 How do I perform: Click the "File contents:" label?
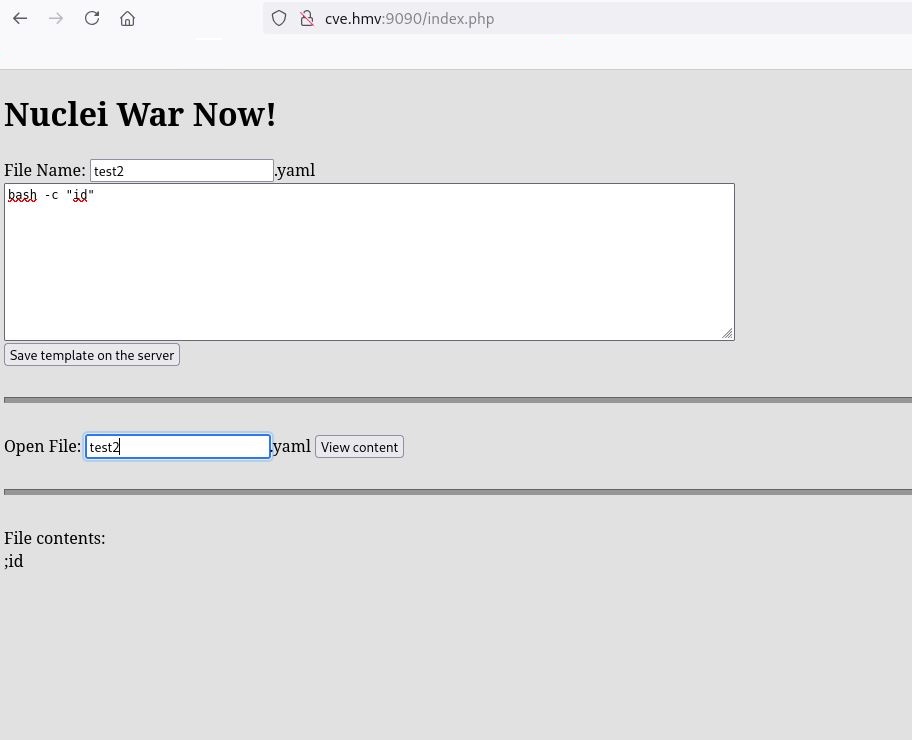pyautogui.click(x=55, y=538)
